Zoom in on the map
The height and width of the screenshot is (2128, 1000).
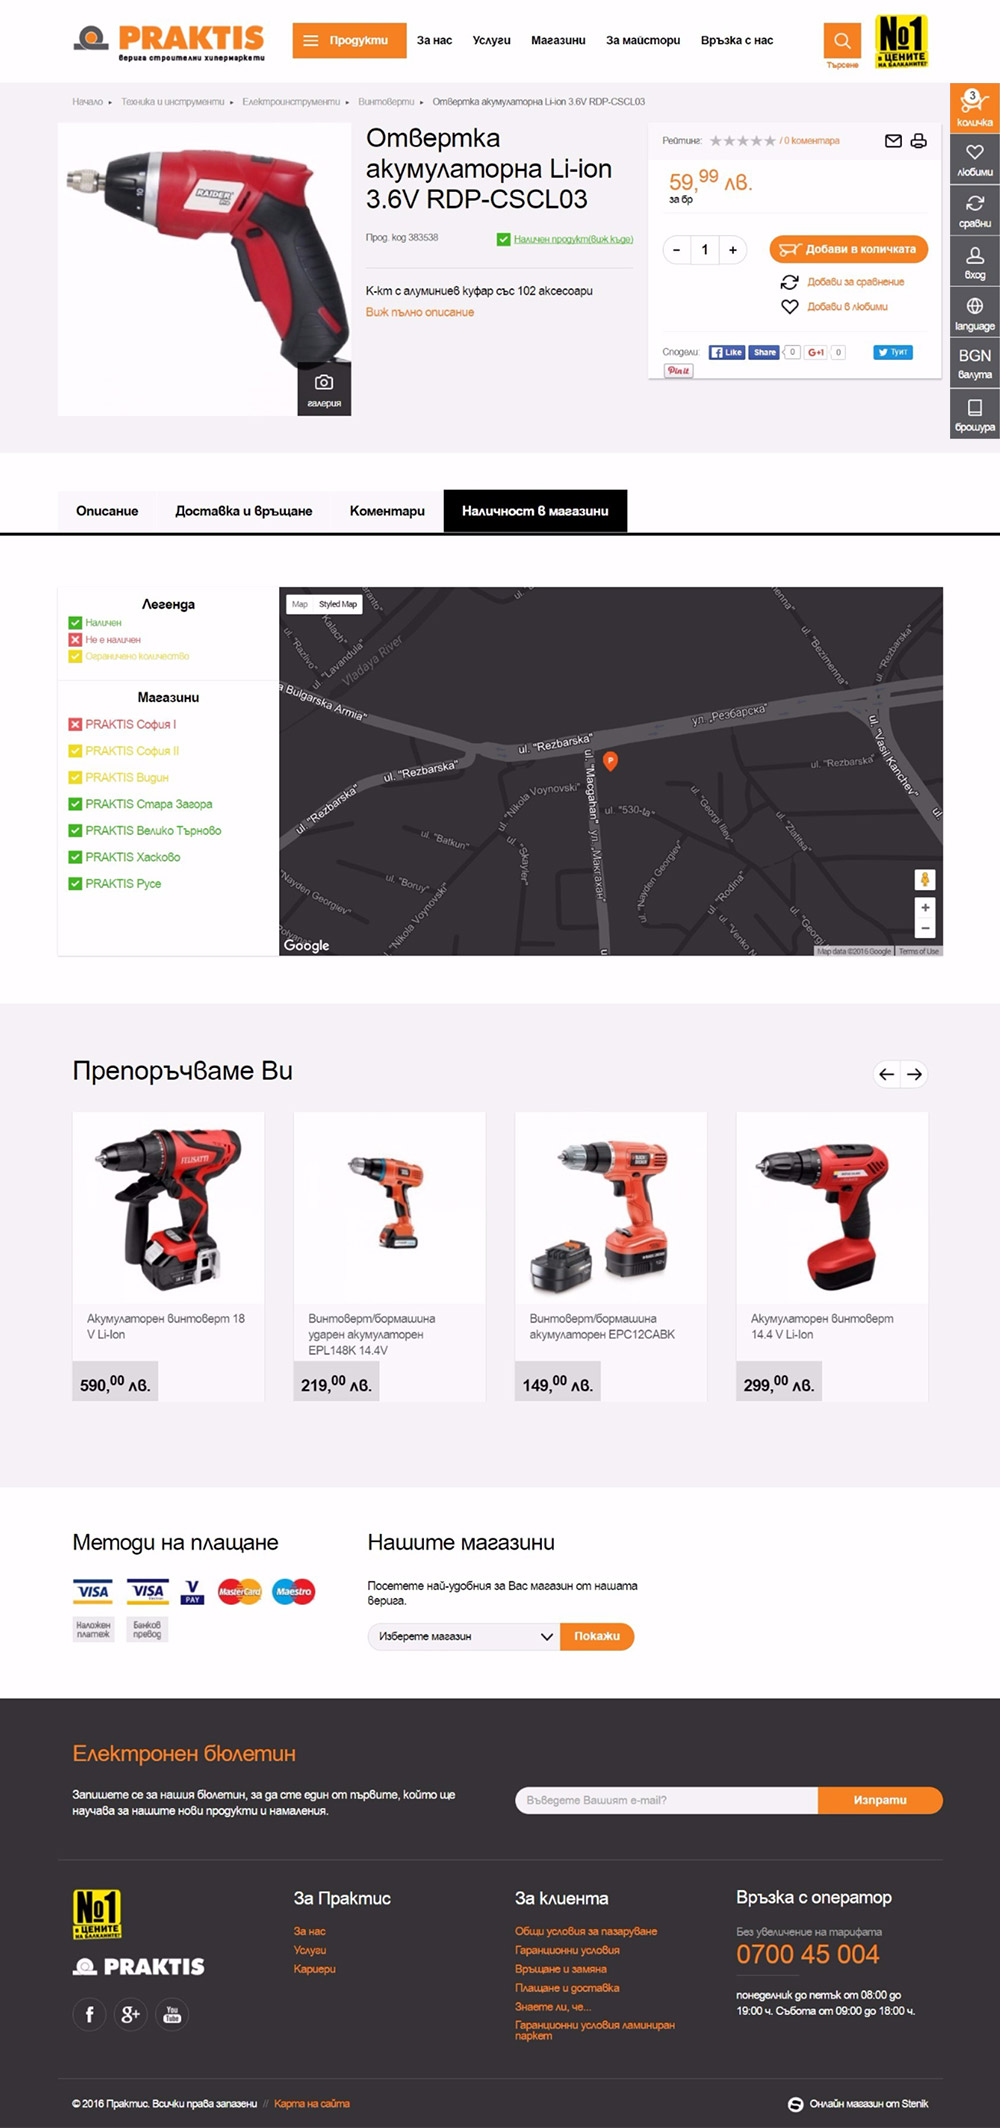[925, 907]
